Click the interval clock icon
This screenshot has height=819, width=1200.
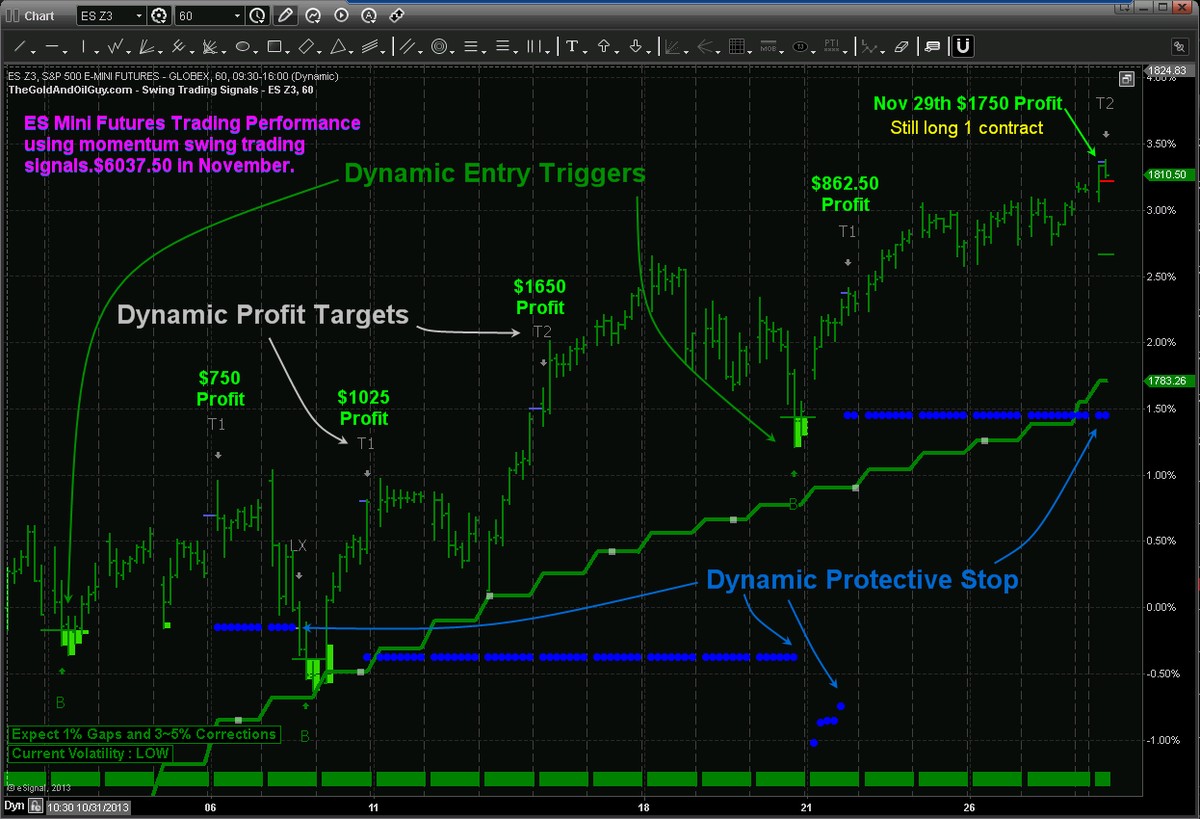[258, 16]
